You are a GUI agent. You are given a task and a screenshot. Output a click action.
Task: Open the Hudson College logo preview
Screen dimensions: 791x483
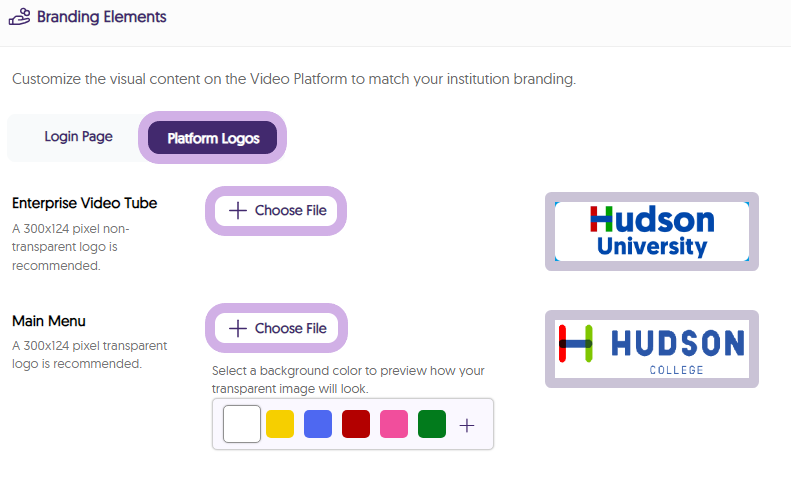[x=651, y=349]
